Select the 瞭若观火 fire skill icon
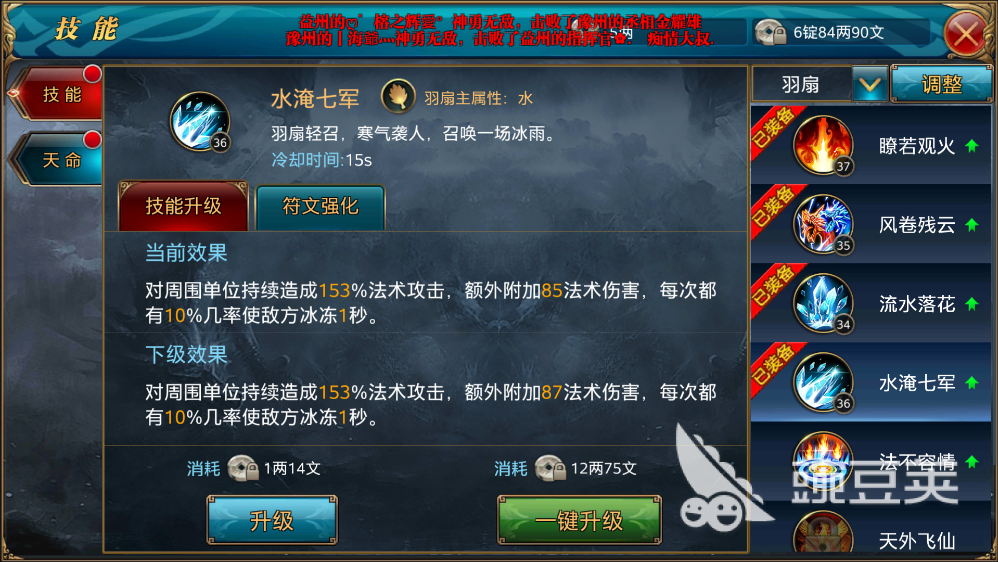Image resolution: width=998 pixels, height=562 pixels. 823,145
